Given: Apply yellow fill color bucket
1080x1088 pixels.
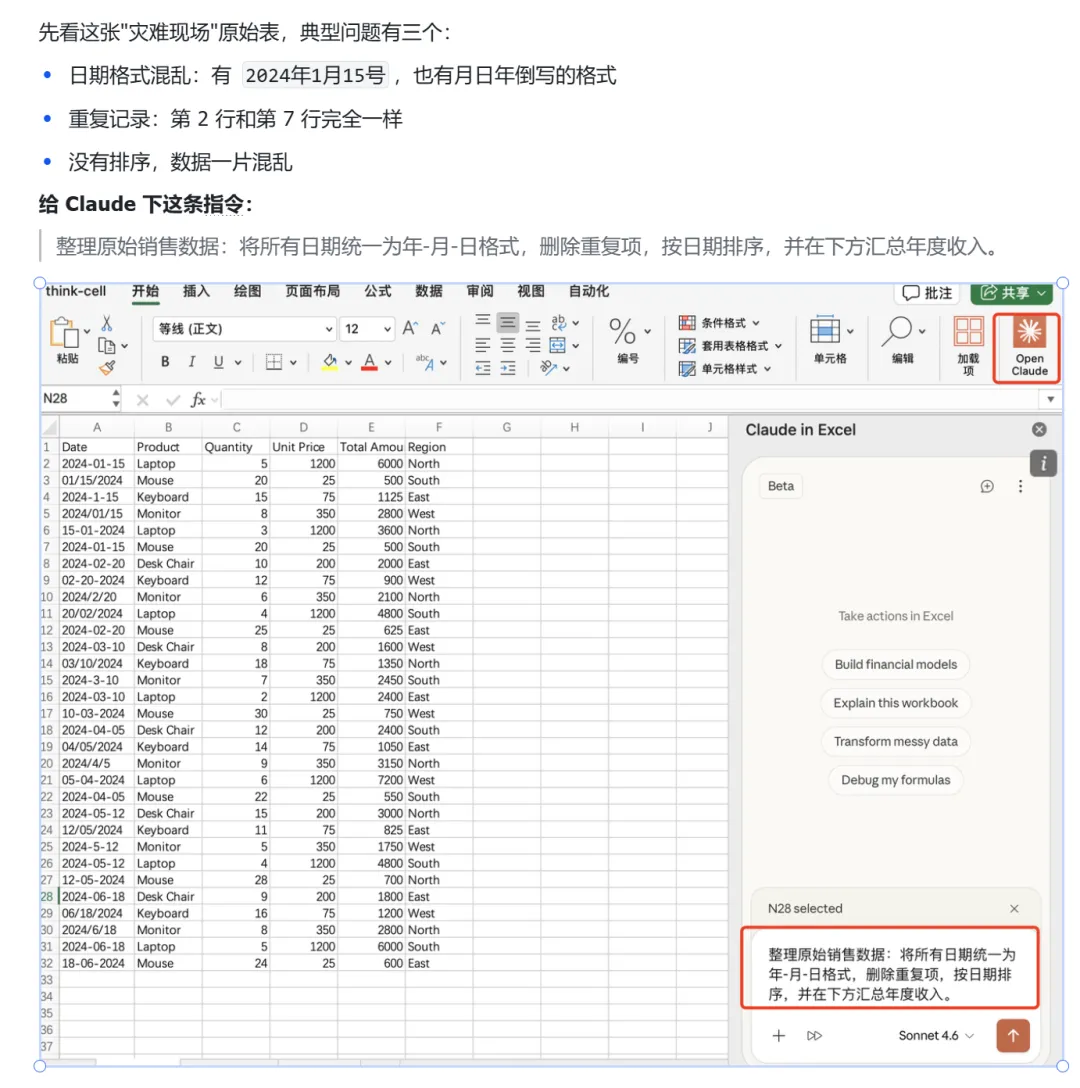Looking at the screenshot, I should (x=330, y=362).
